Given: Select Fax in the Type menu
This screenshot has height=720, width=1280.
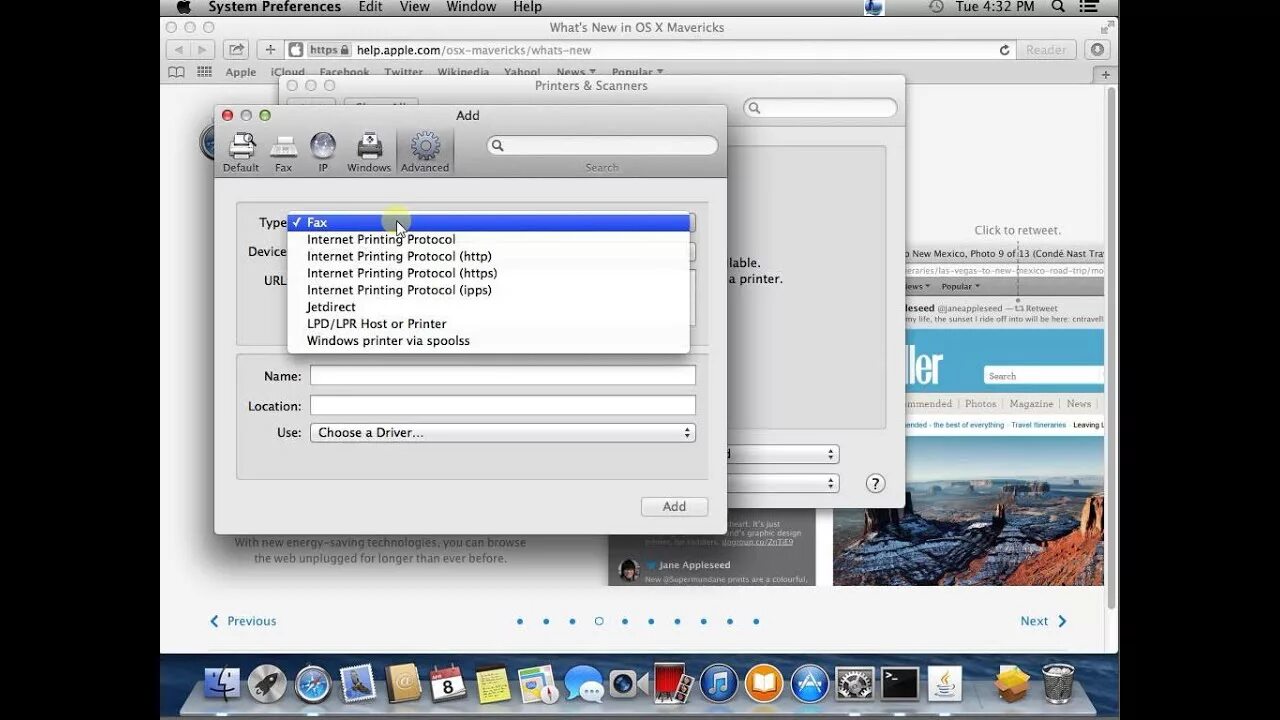Looking at the screenshot, I should (489, 223).
